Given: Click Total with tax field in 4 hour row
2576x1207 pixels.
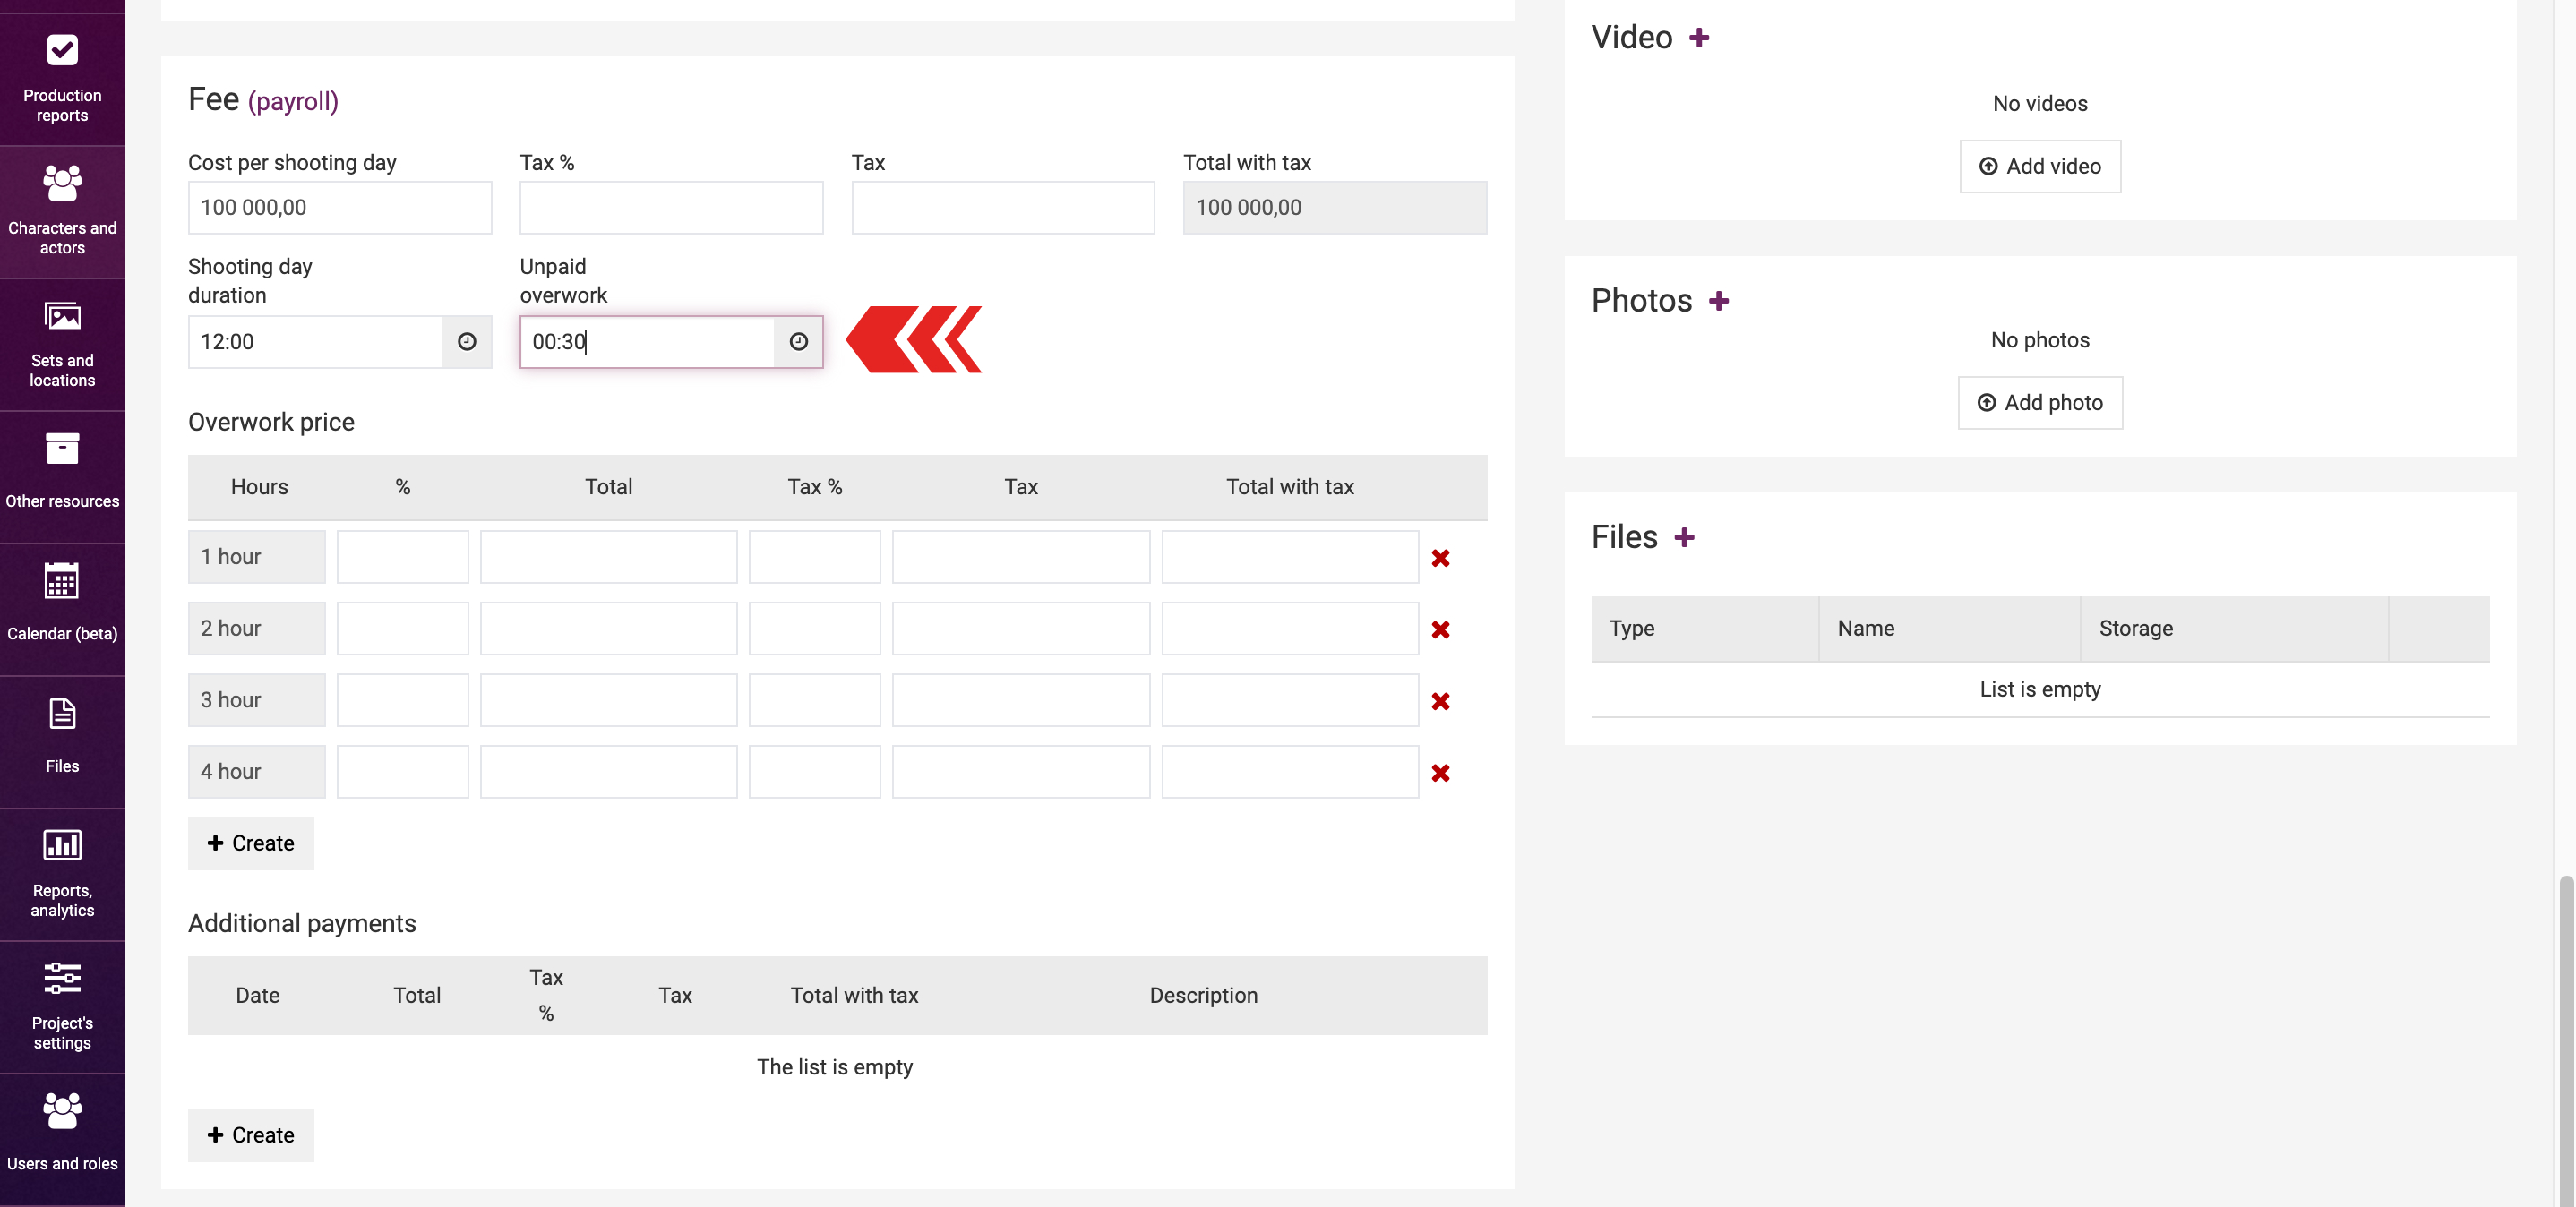Looking at the screenshot, I should pyautogui.click(x=1290, y=772).
